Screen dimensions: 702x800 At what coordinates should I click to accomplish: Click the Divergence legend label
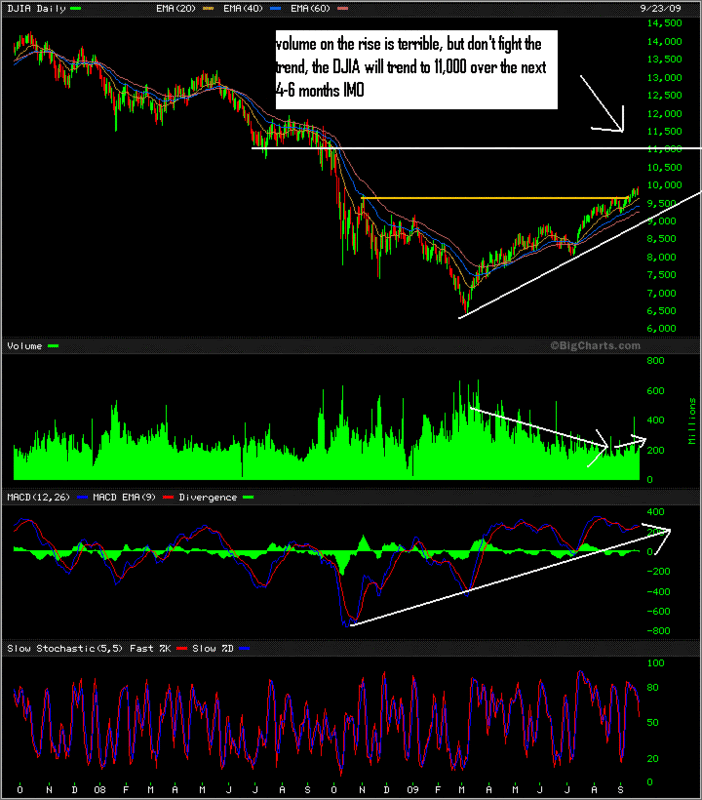click(x=208, y=497)
